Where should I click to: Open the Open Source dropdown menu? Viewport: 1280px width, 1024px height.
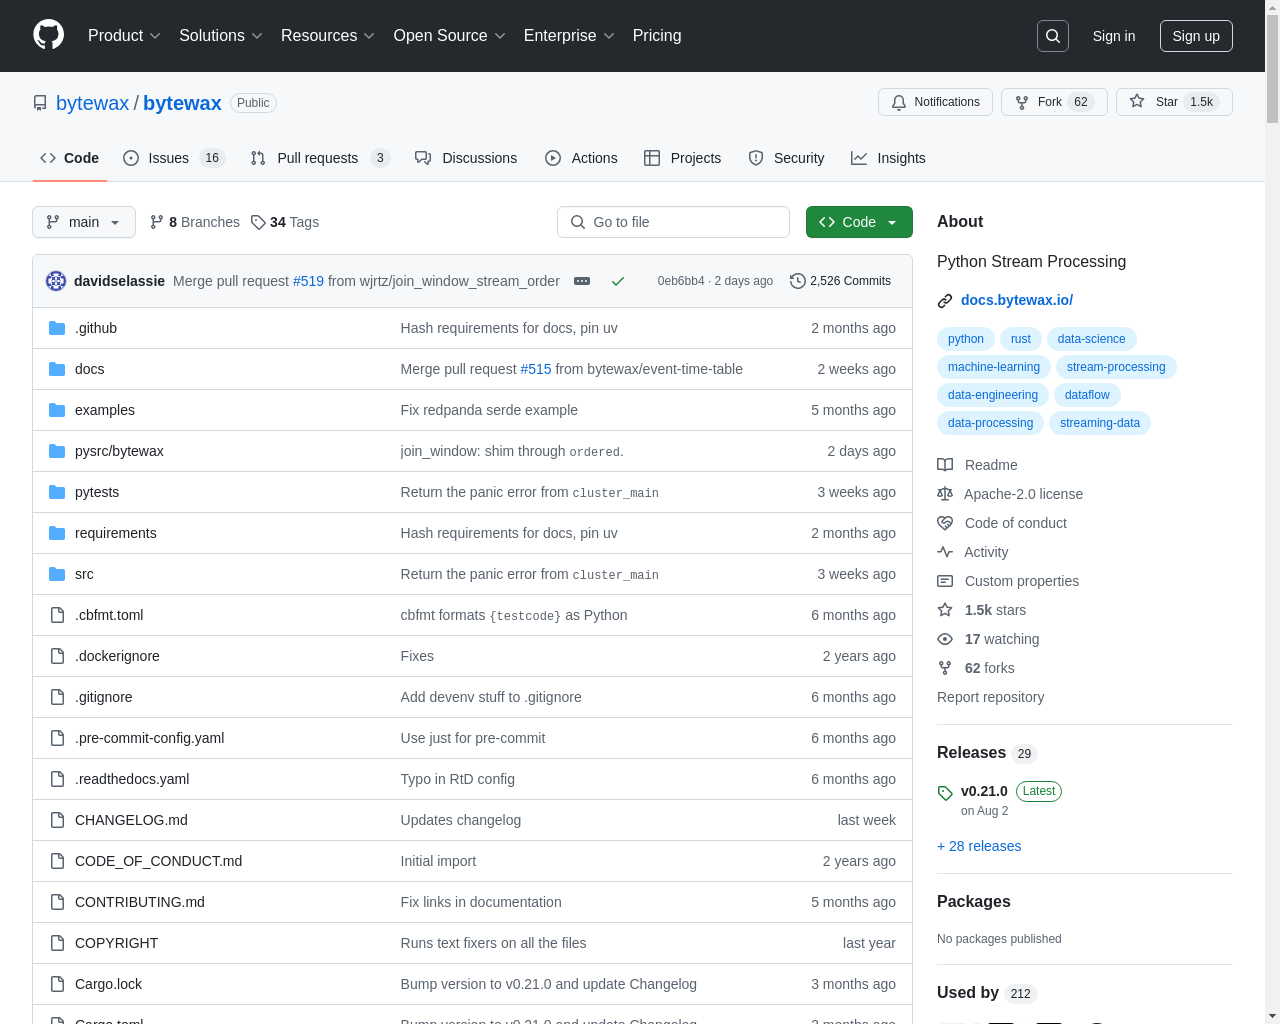[450, 36]
